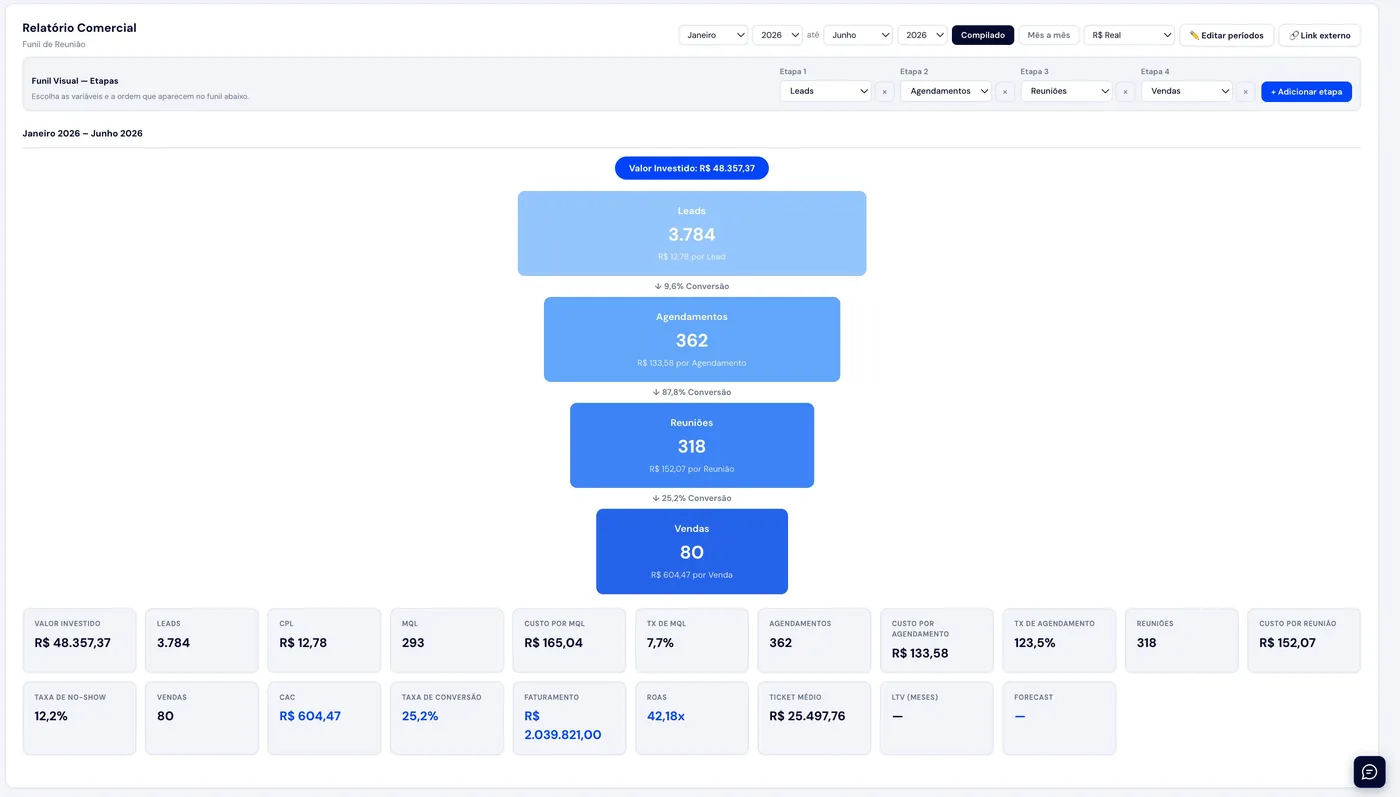
Task: Click the R$ 604,47 por Venda text
Action: pyautogui.click(x=692, y=575)
